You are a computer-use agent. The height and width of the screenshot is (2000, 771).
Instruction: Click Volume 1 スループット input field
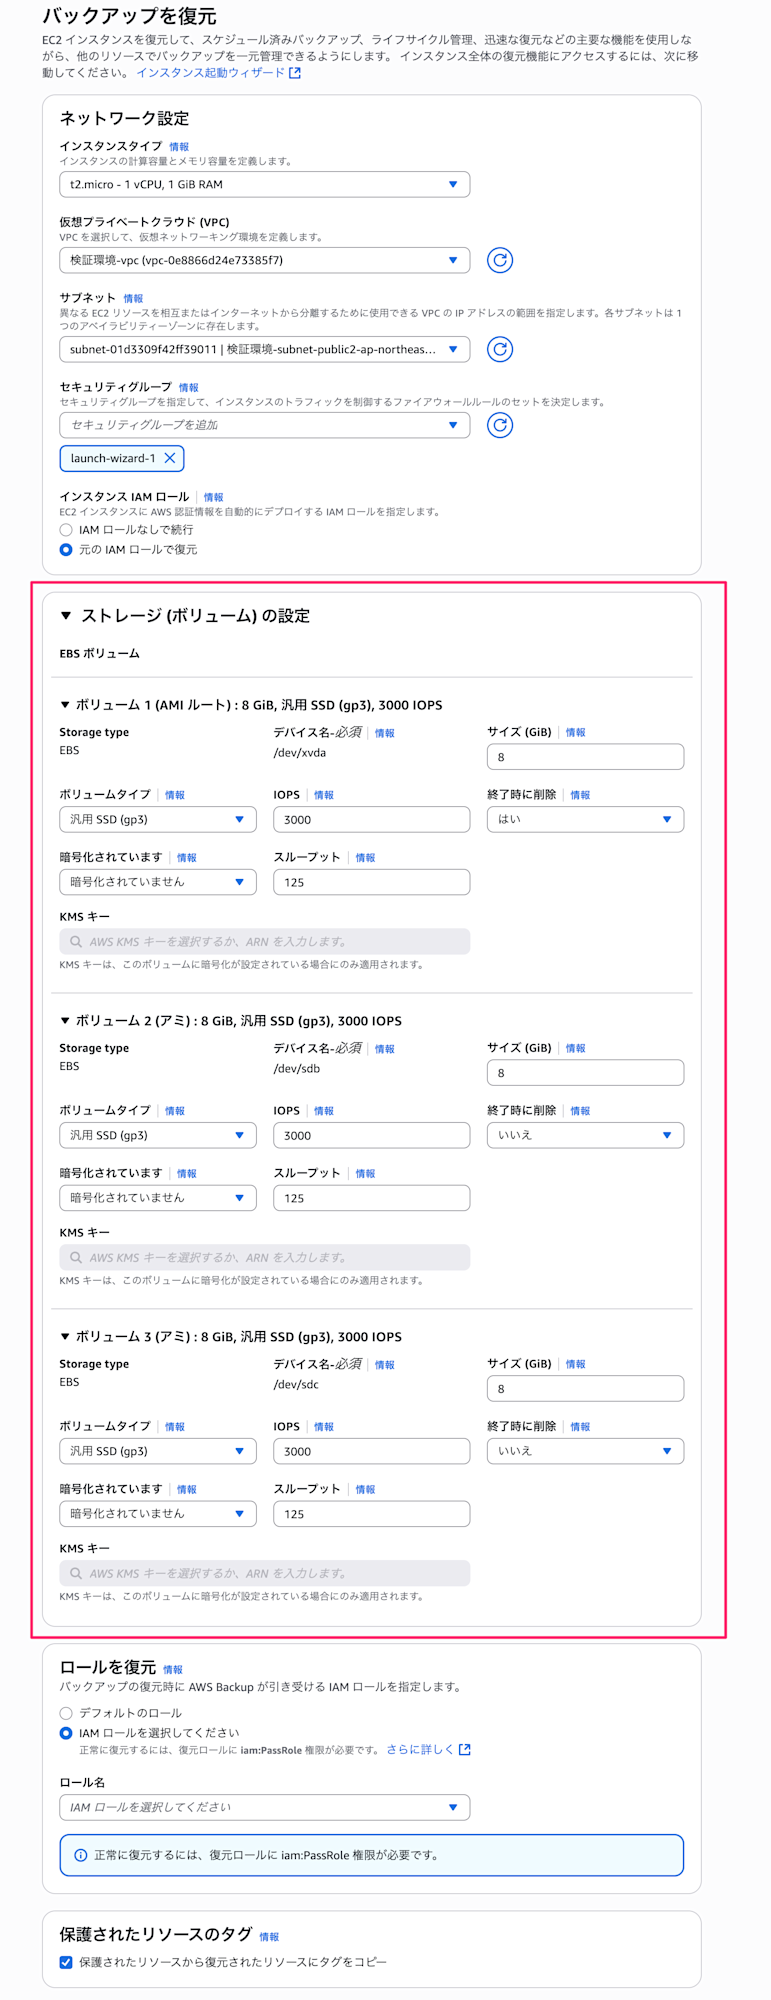point(371,882)
